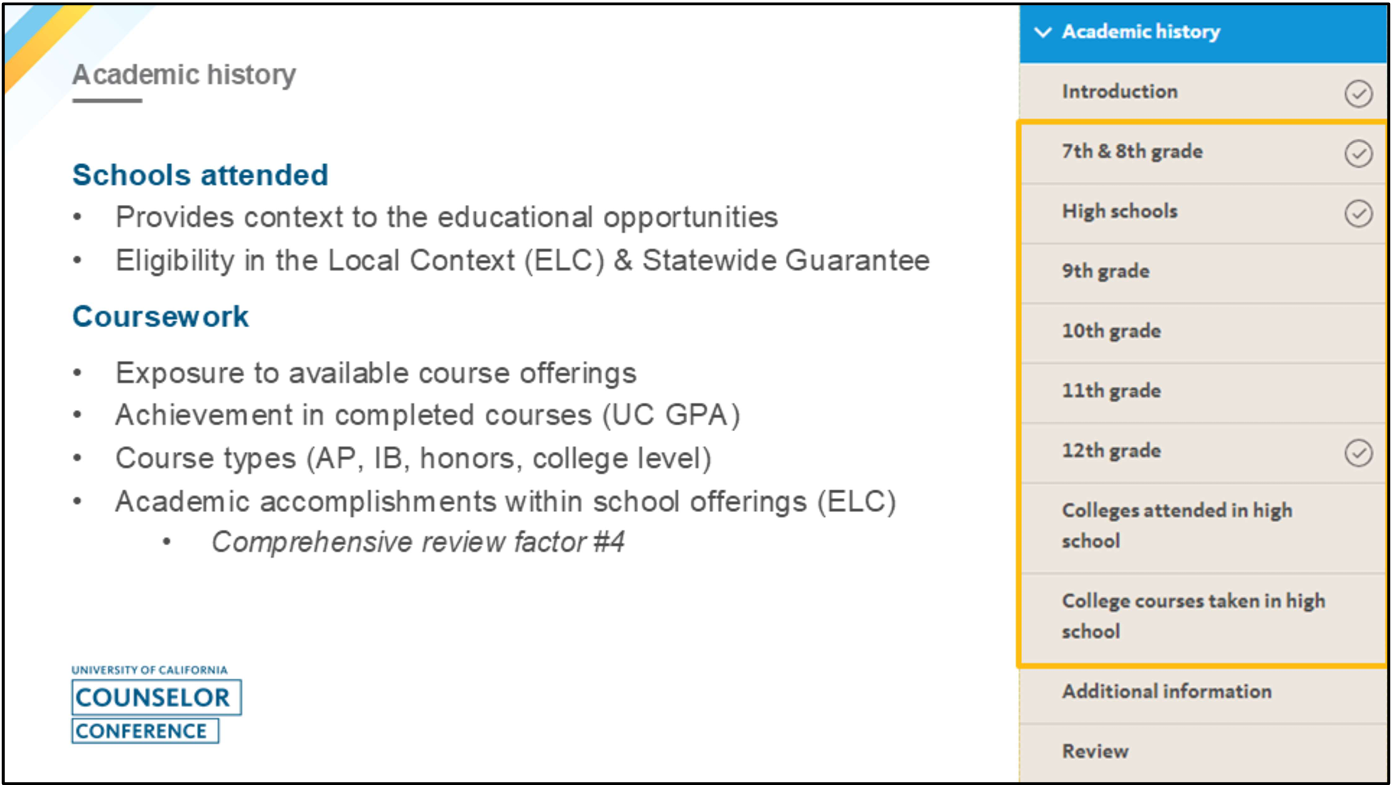Click the Academic history sidebar header
This screenshot has height=789, width=1398.
pyautogui.click(x=1140, y=32)
